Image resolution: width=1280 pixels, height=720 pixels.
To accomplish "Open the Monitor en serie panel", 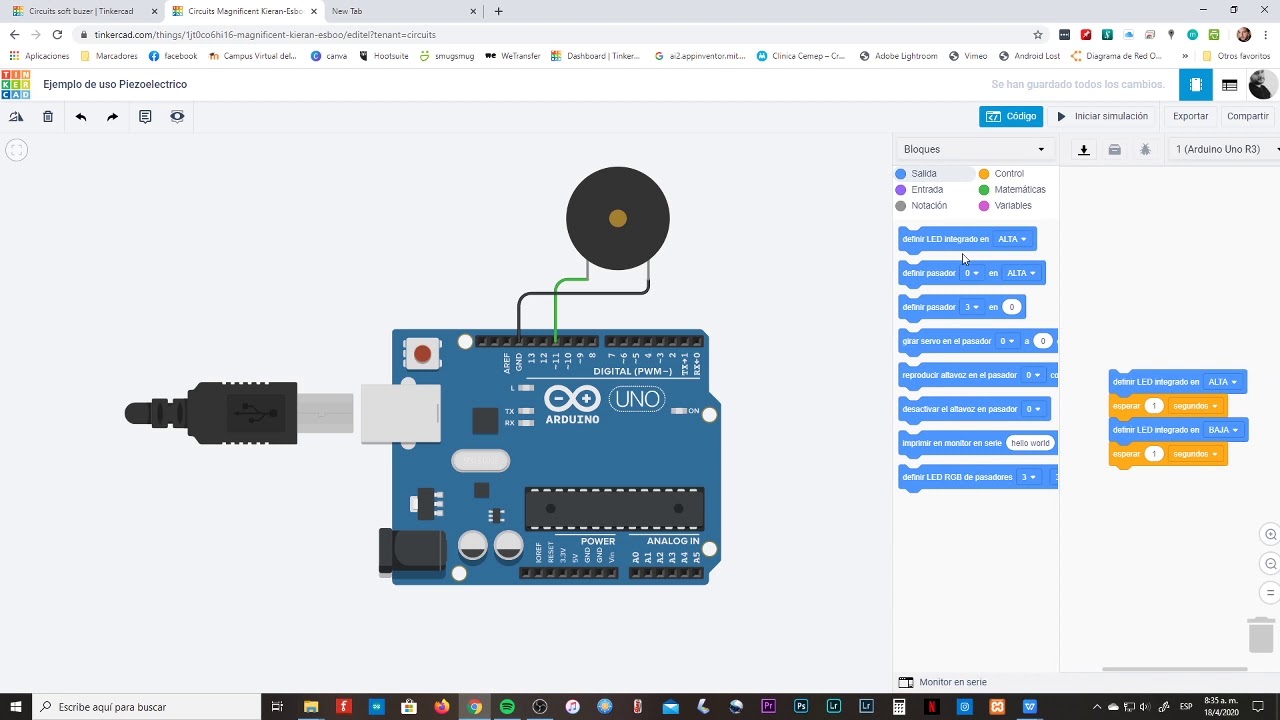I will (943, 682).
